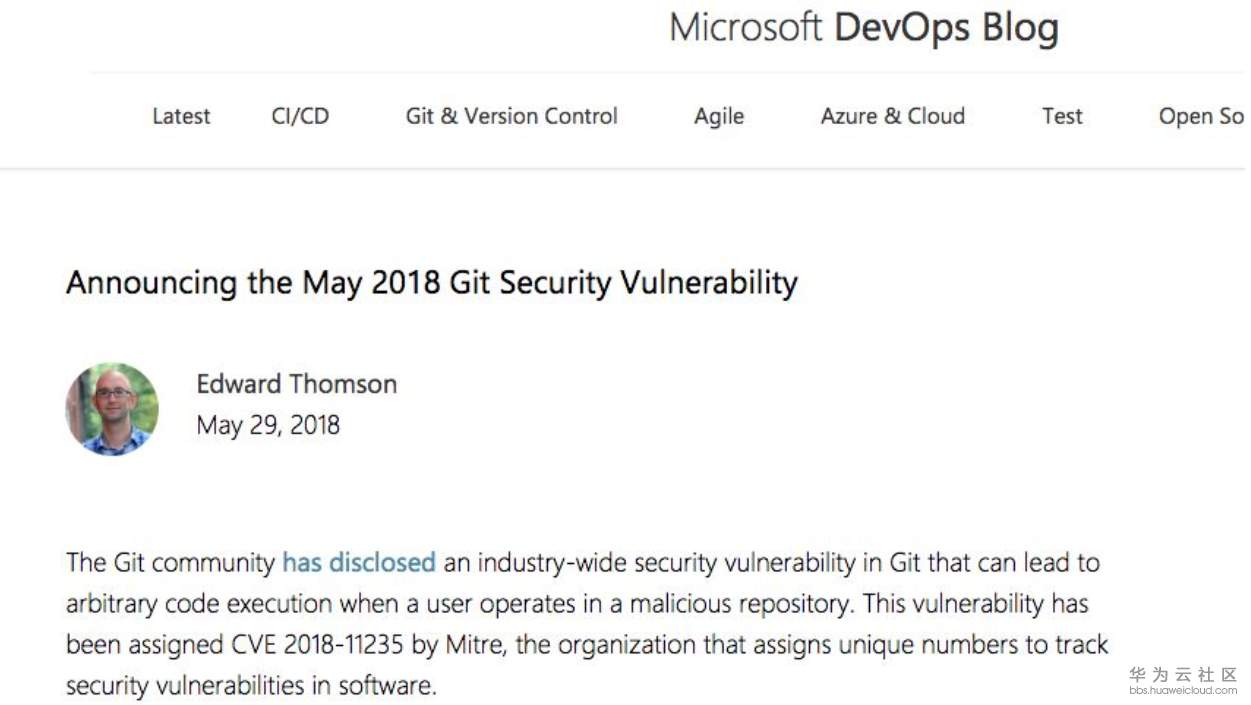The width and height of the screenshot is (1251, 705).
Task: Switch to the CI/CD section
Action: click(x=300, y=116)
